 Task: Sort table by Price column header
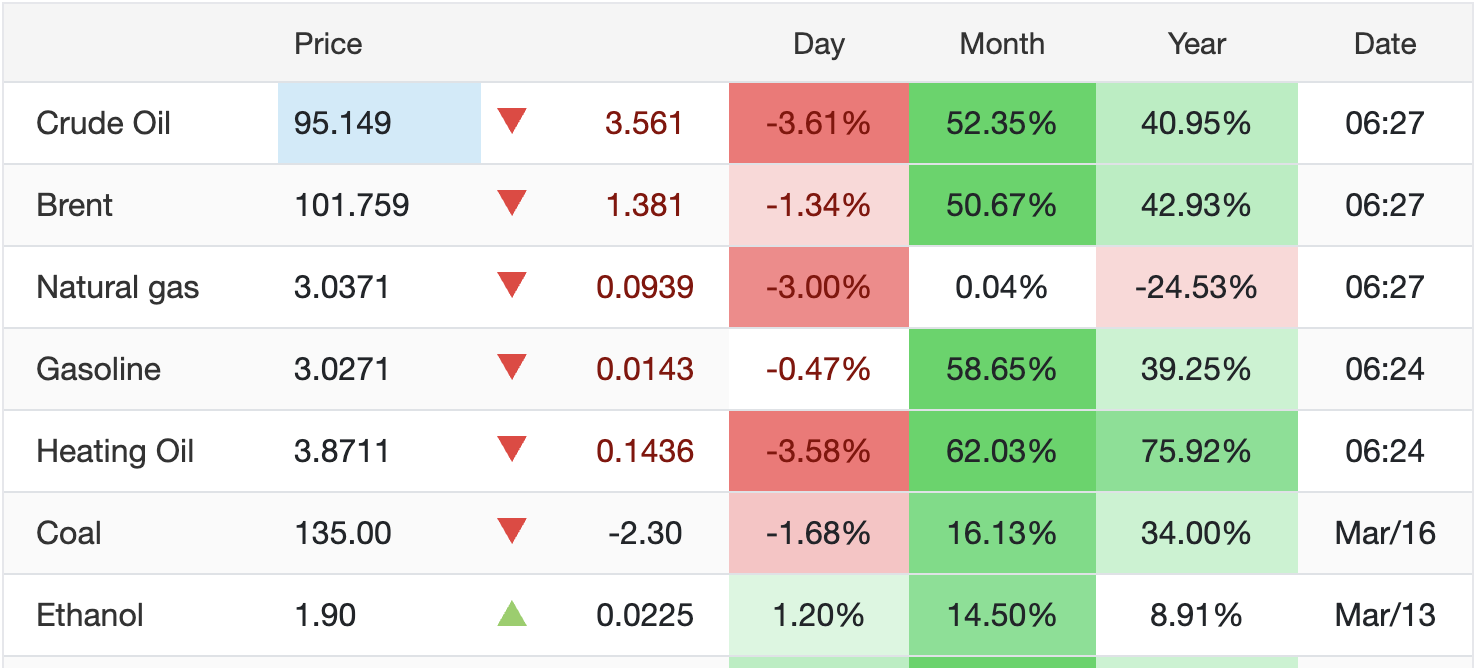[328, 44]
